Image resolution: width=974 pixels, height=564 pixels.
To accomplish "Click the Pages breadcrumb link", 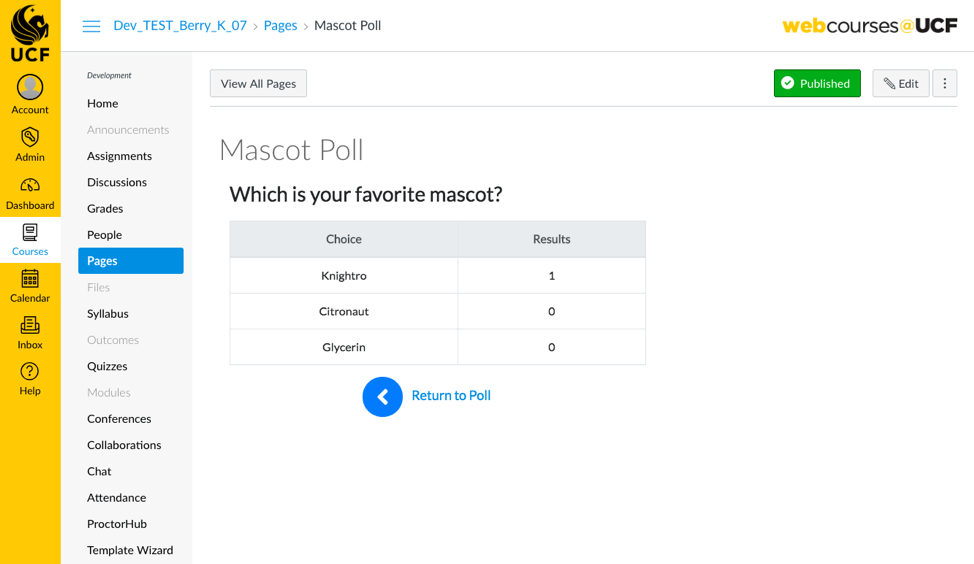I will tap(281, 25).
